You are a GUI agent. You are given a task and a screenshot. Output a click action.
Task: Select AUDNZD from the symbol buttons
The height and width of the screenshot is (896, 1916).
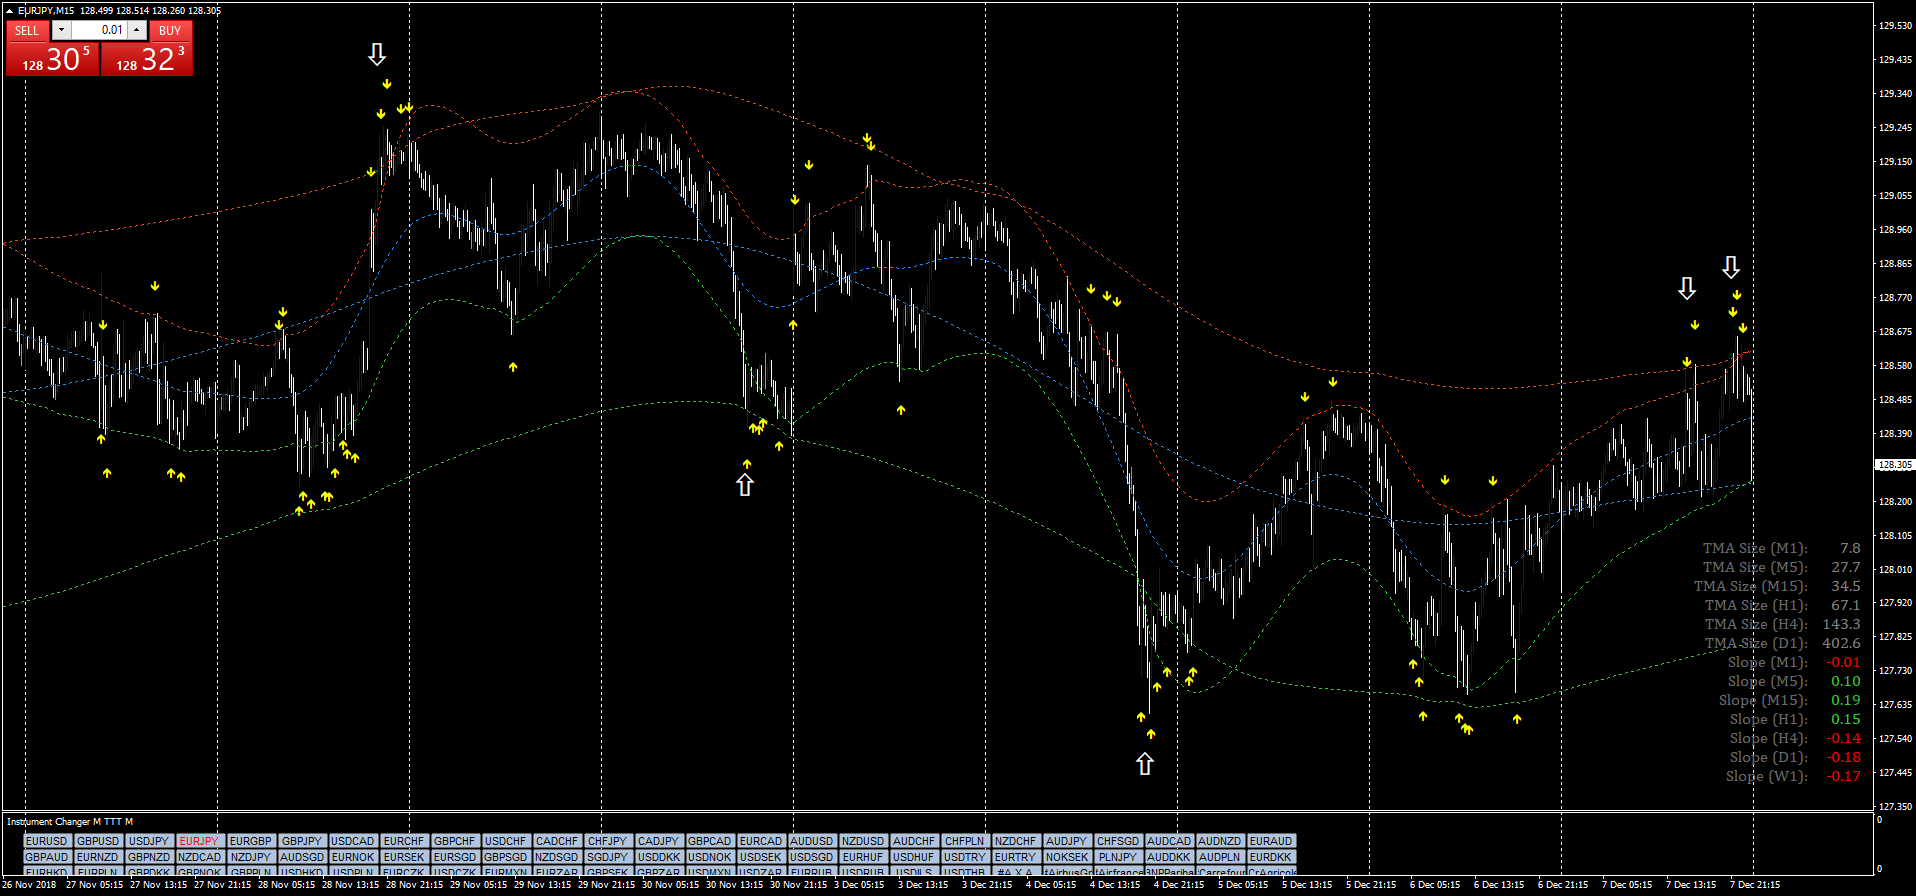point(1219,841)
